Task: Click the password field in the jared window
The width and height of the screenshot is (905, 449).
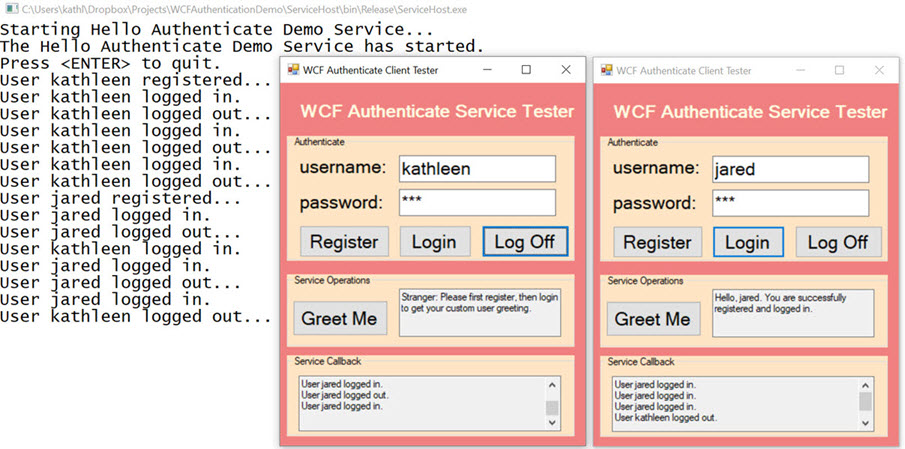Action: [791, 203]
